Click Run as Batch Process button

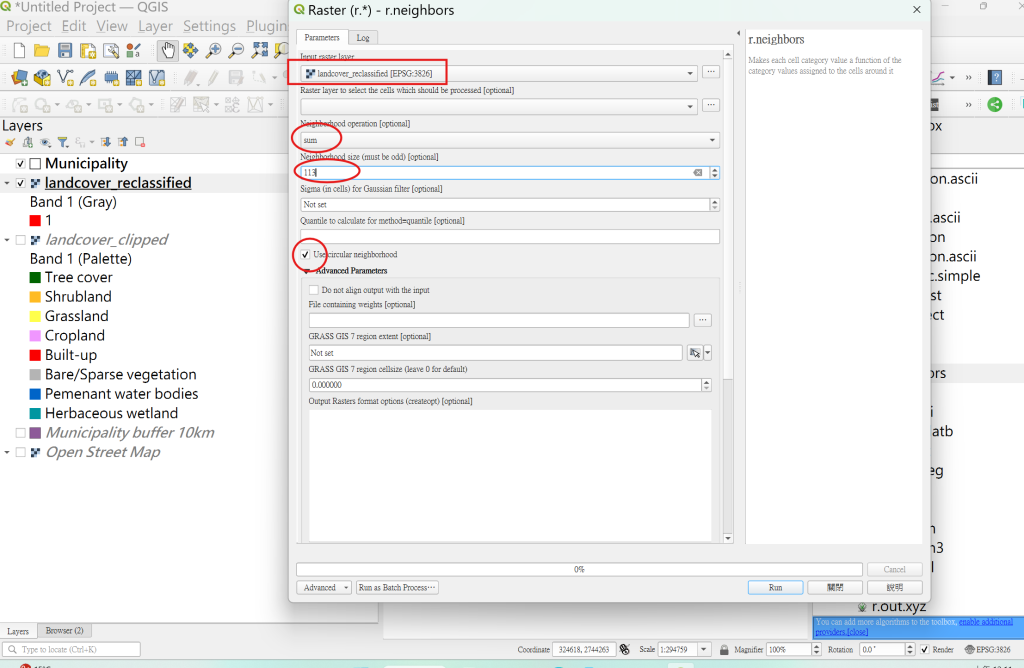[x=397, y=588]
